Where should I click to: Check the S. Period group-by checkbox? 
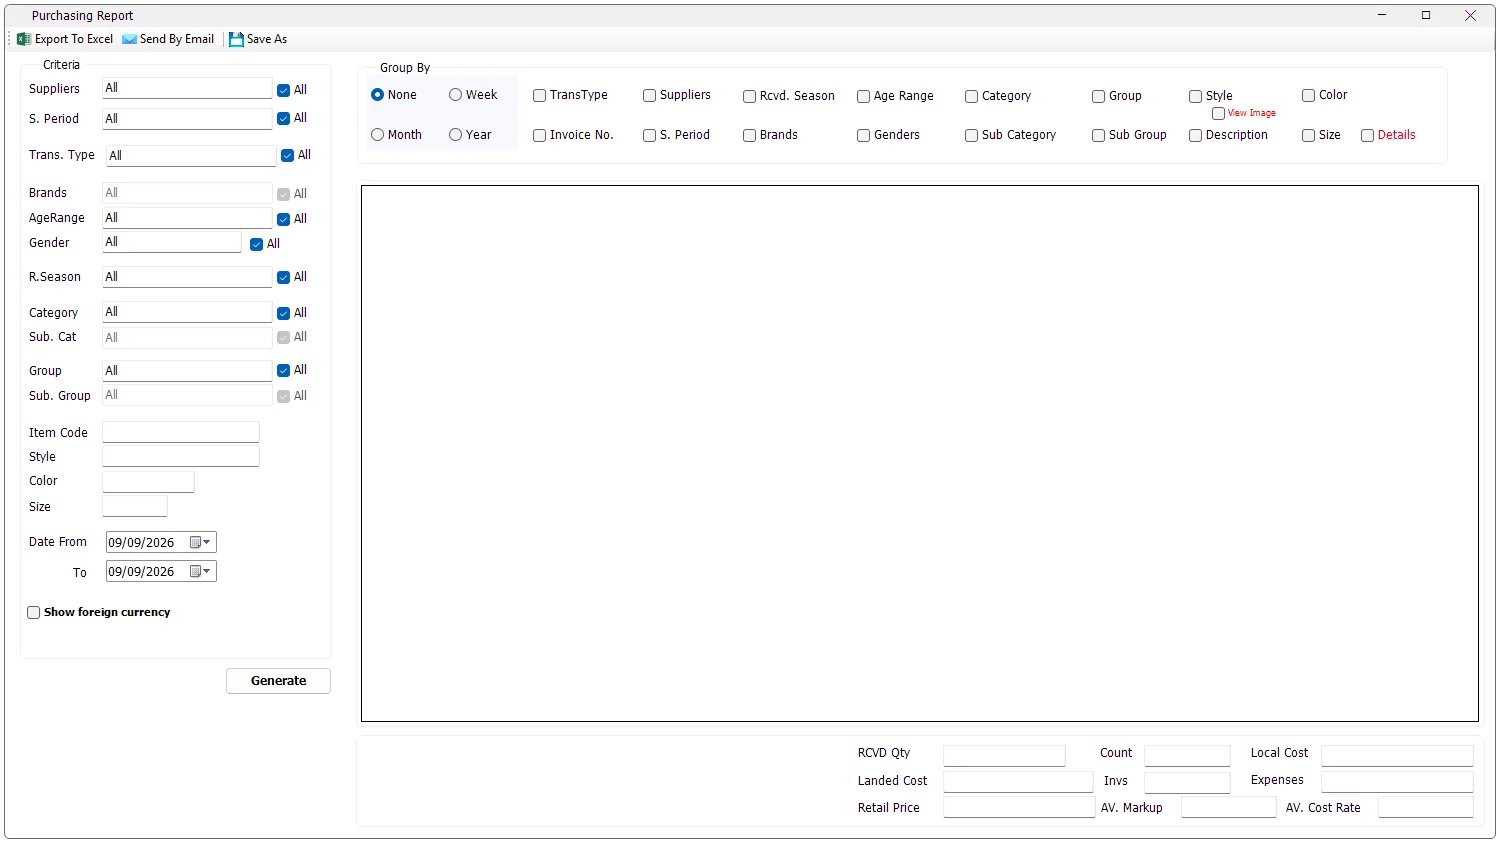[x=649, y=135]
